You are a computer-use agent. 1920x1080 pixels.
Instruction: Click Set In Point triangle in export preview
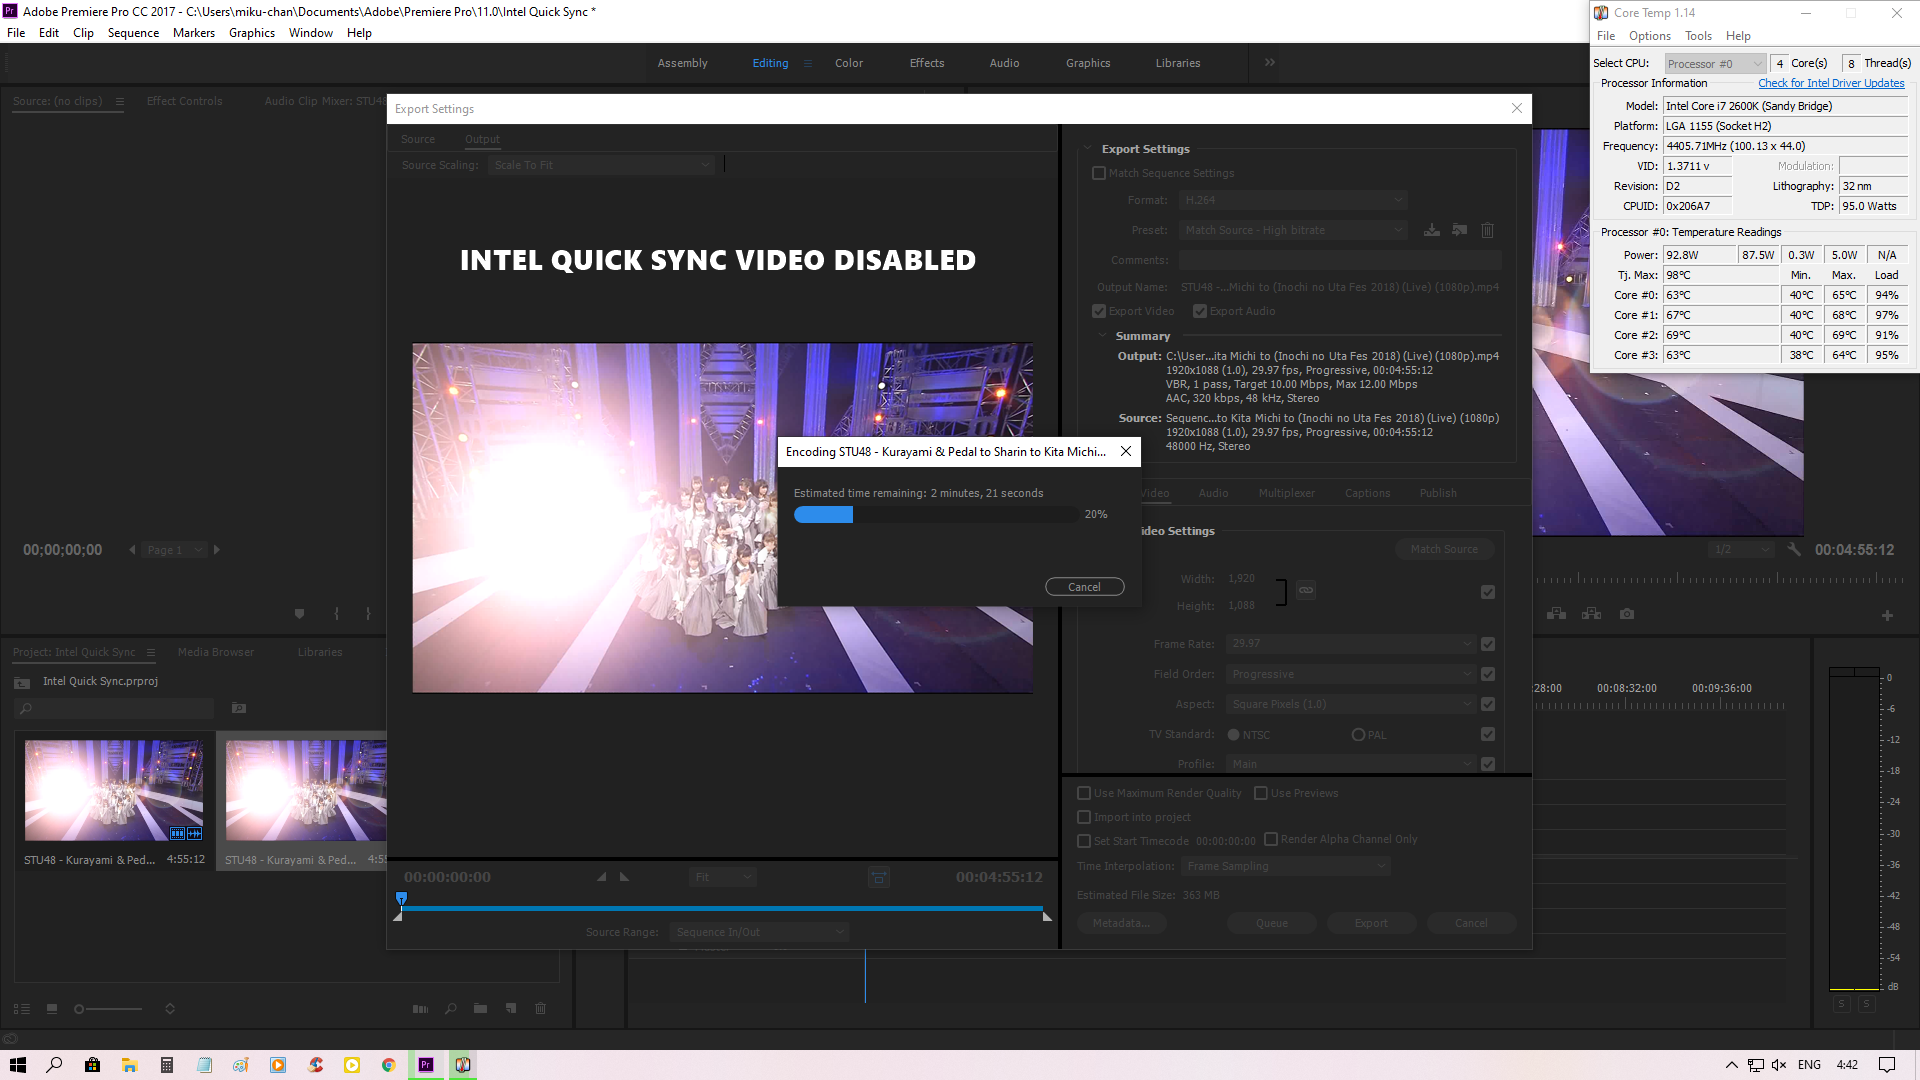tap(602, 877)
